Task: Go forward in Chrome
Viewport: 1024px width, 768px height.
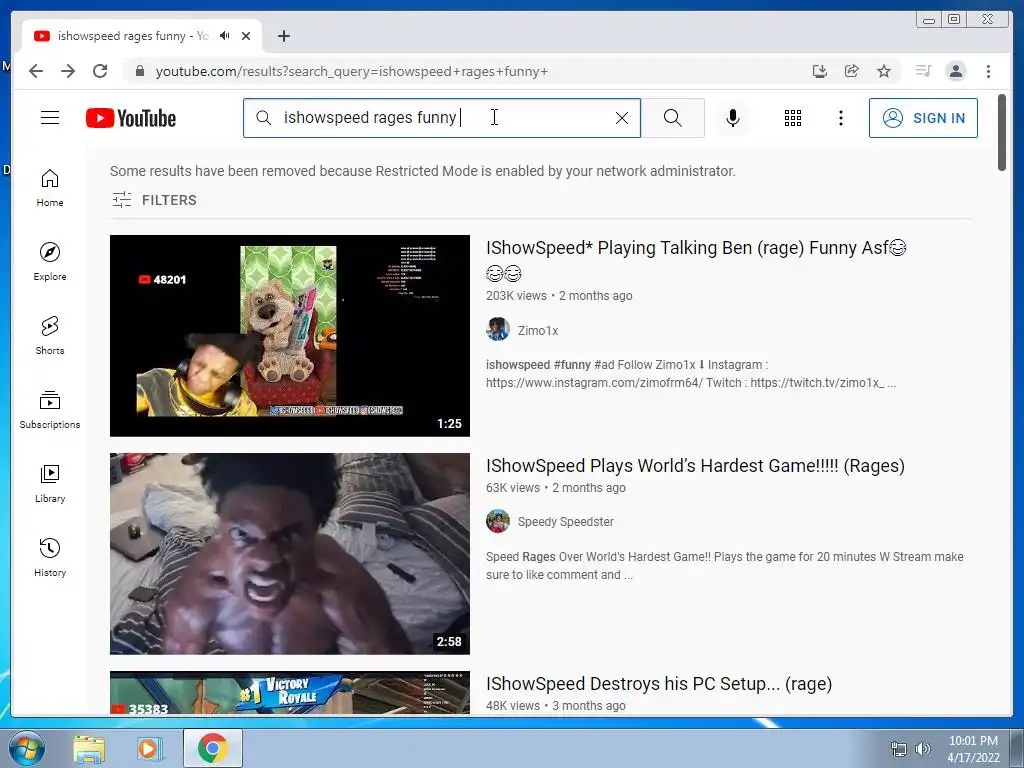Action: [x=68, y=71]
